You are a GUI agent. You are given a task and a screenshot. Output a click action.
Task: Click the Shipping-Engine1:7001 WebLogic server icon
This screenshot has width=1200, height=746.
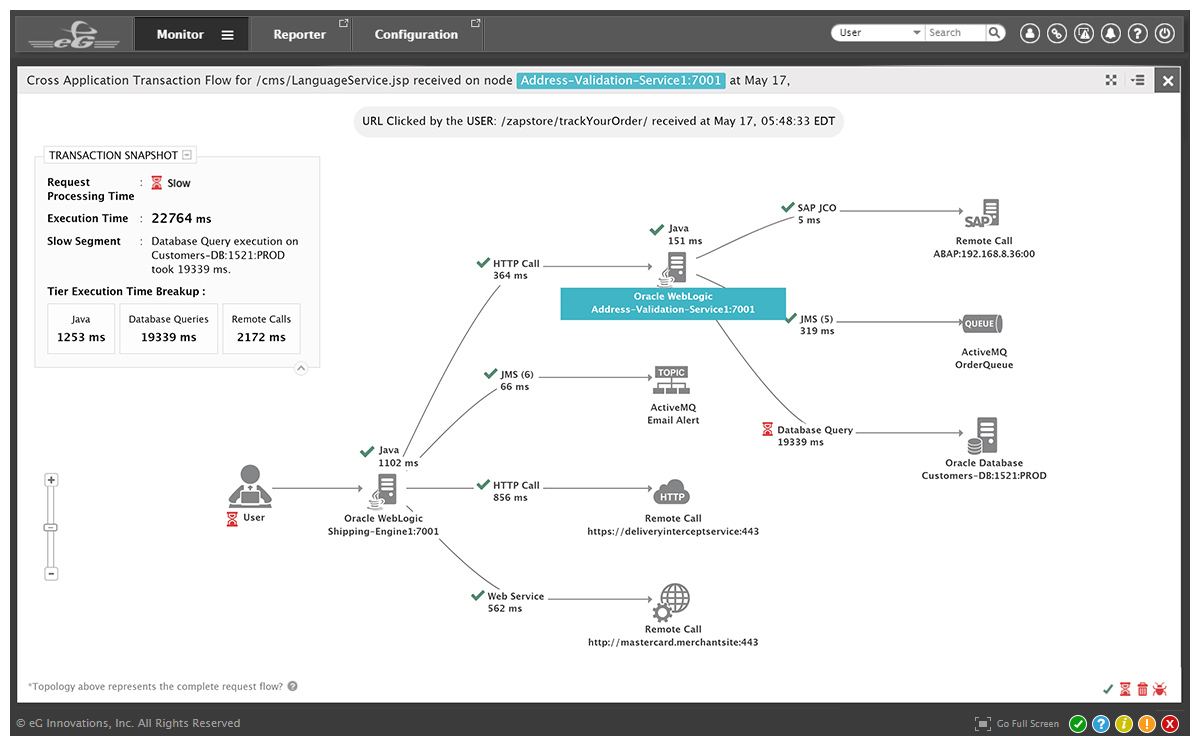[384, 491]
